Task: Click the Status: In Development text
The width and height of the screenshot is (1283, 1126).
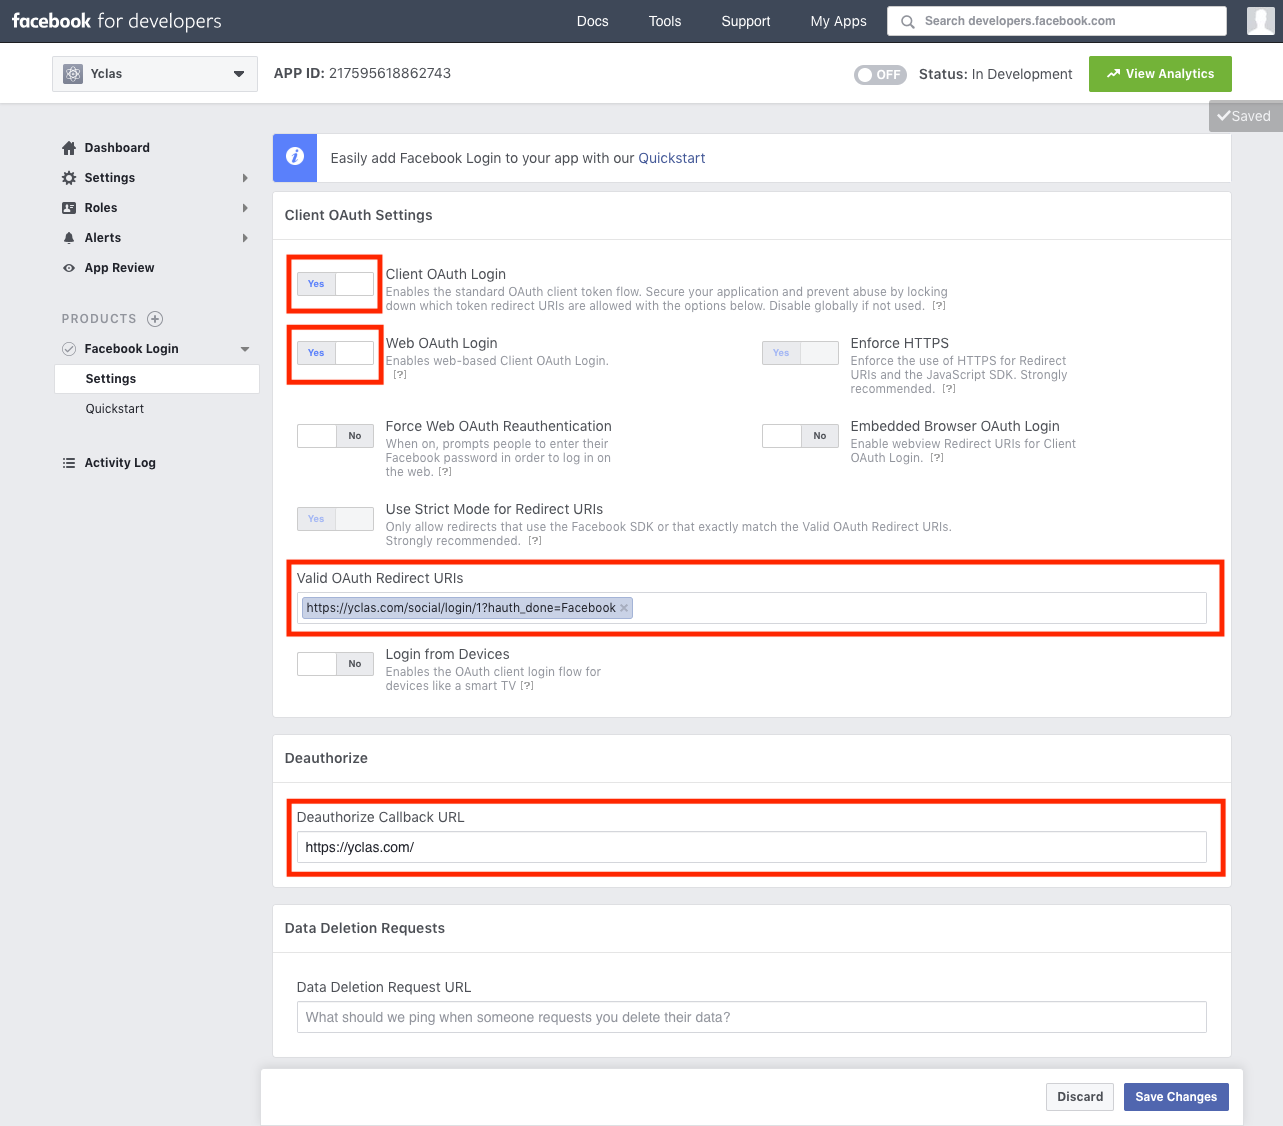Action: click(x=995, y=74)
